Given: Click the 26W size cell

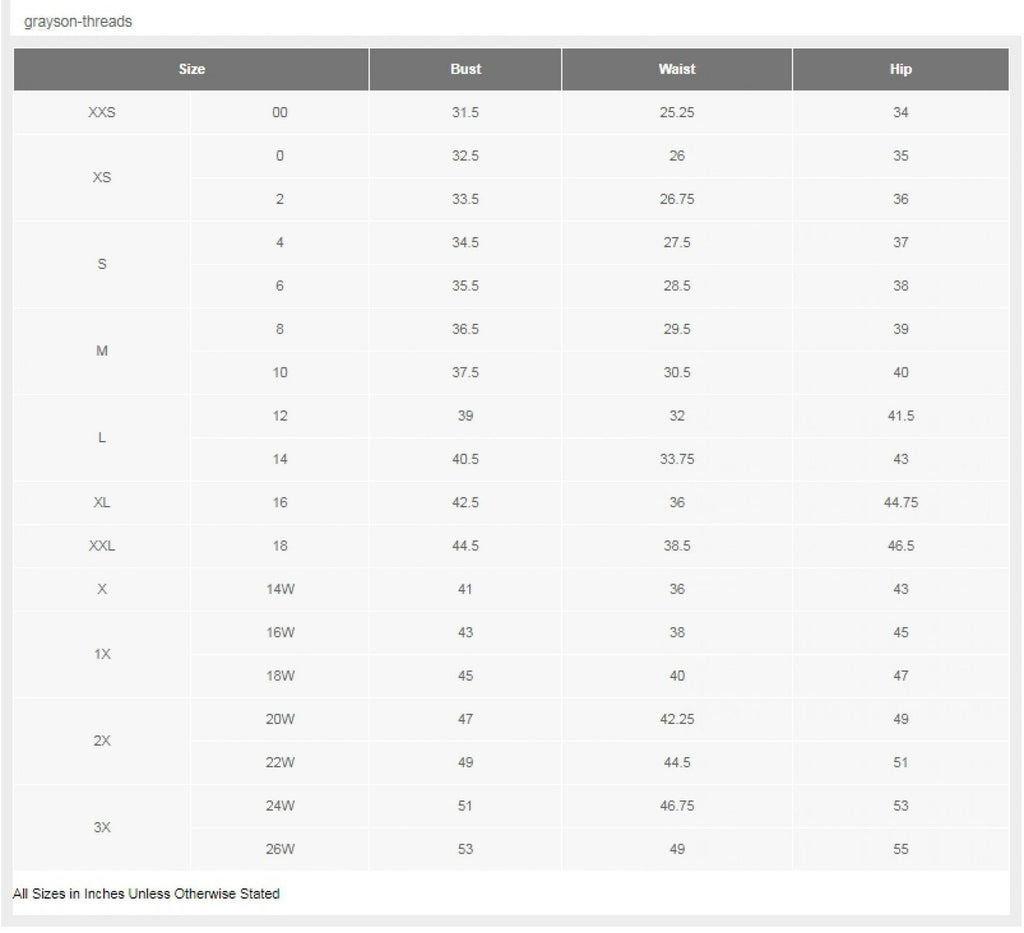Looking at the screenshot, I should [x=280, y=849].
